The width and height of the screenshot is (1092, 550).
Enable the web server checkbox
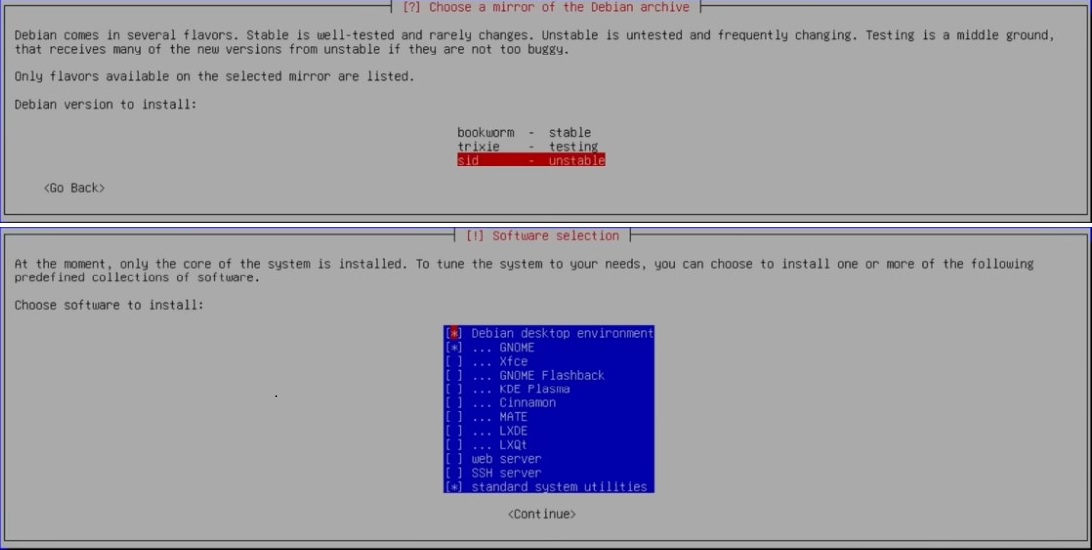pos(455,459)
